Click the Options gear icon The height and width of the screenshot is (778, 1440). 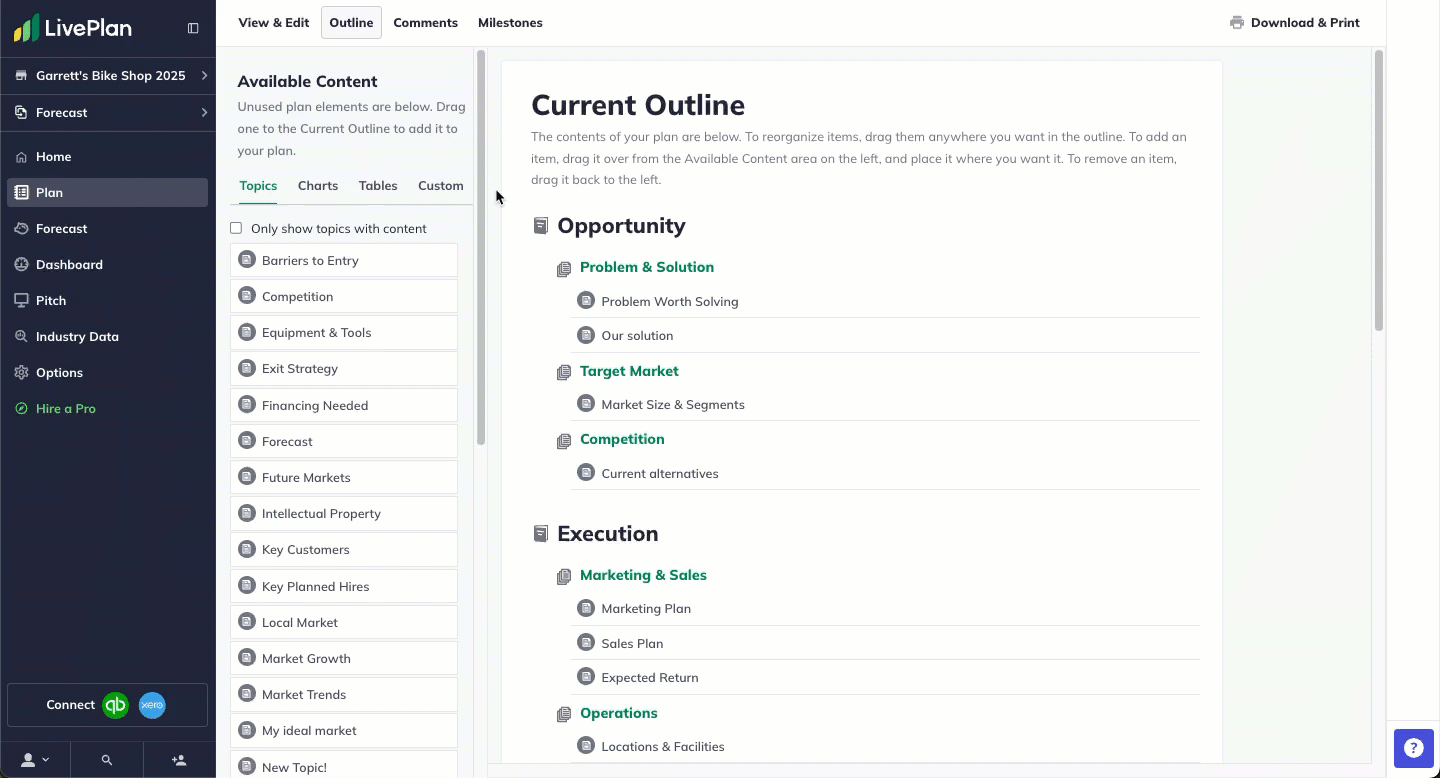(21, 373)
